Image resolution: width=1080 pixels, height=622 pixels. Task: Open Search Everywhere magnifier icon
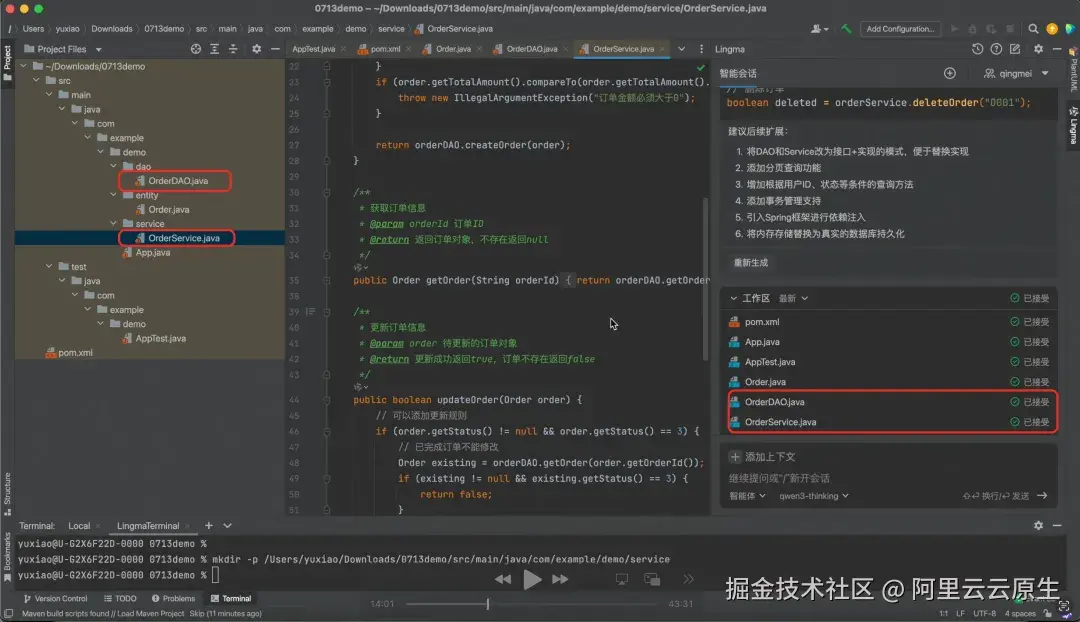click(1033, 29)
